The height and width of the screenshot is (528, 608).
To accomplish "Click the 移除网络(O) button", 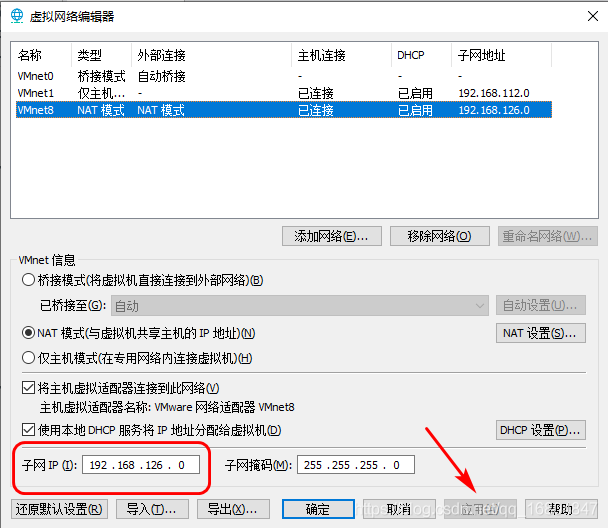I will click(x=440, y=236).
